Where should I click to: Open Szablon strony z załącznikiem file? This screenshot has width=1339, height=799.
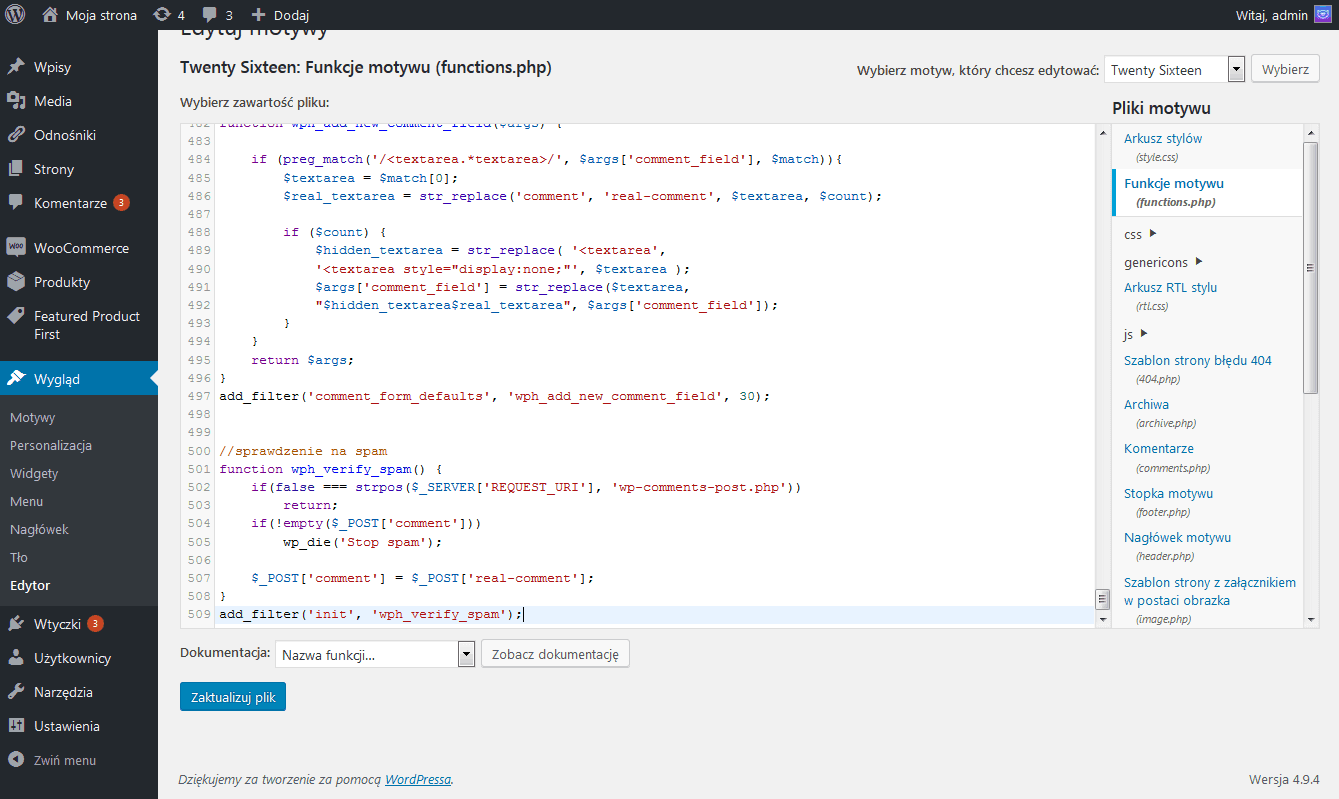(x=1210, y=591)
